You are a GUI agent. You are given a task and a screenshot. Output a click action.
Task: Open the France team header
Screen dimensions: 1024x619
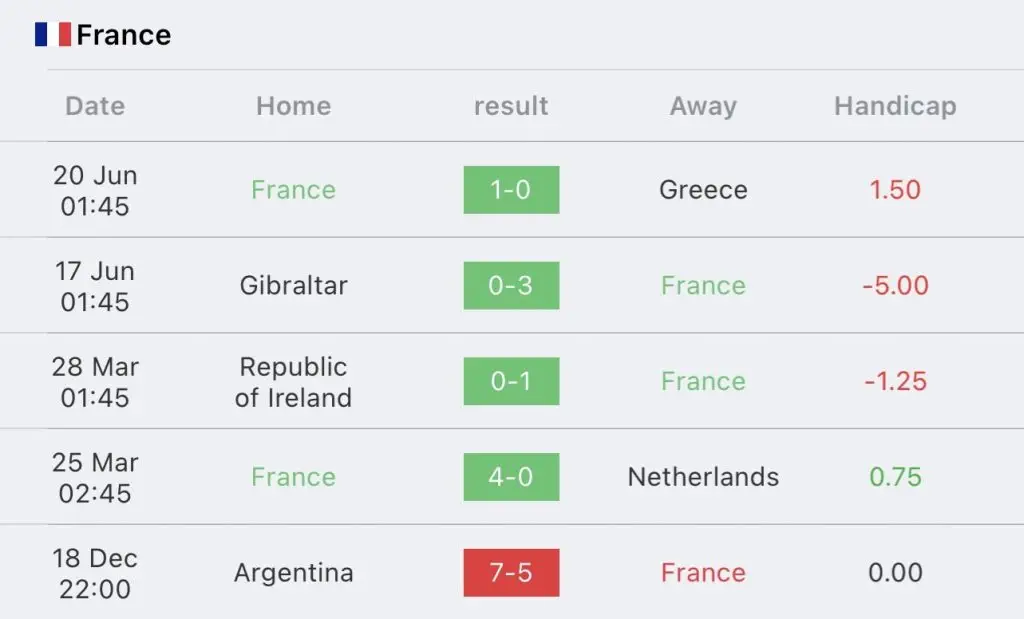[123, 35]
